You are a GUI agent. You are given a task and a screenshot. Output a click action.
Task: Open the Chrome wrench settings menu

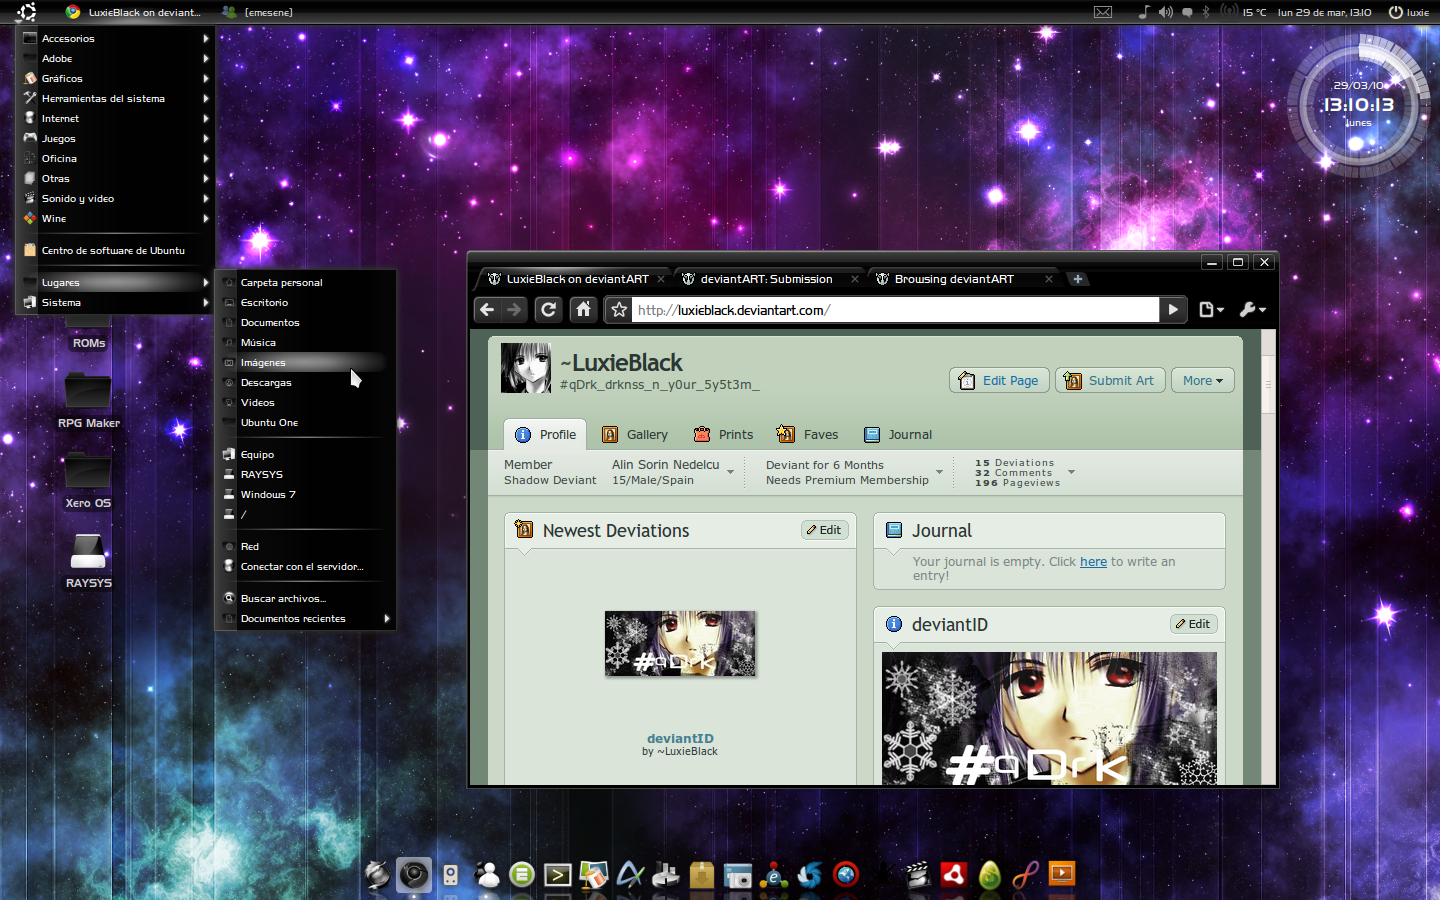click(x=1252, y=310)
